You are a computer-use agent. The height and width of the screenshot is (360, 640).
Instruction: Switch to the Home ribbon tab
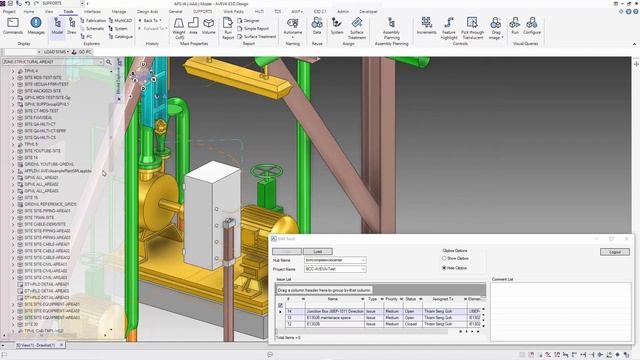pos(29,12)
